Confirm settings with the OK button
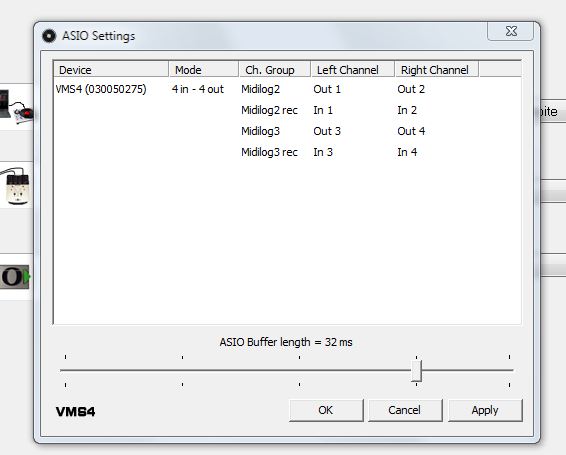The image size is (566, 455). click(326, 410)
